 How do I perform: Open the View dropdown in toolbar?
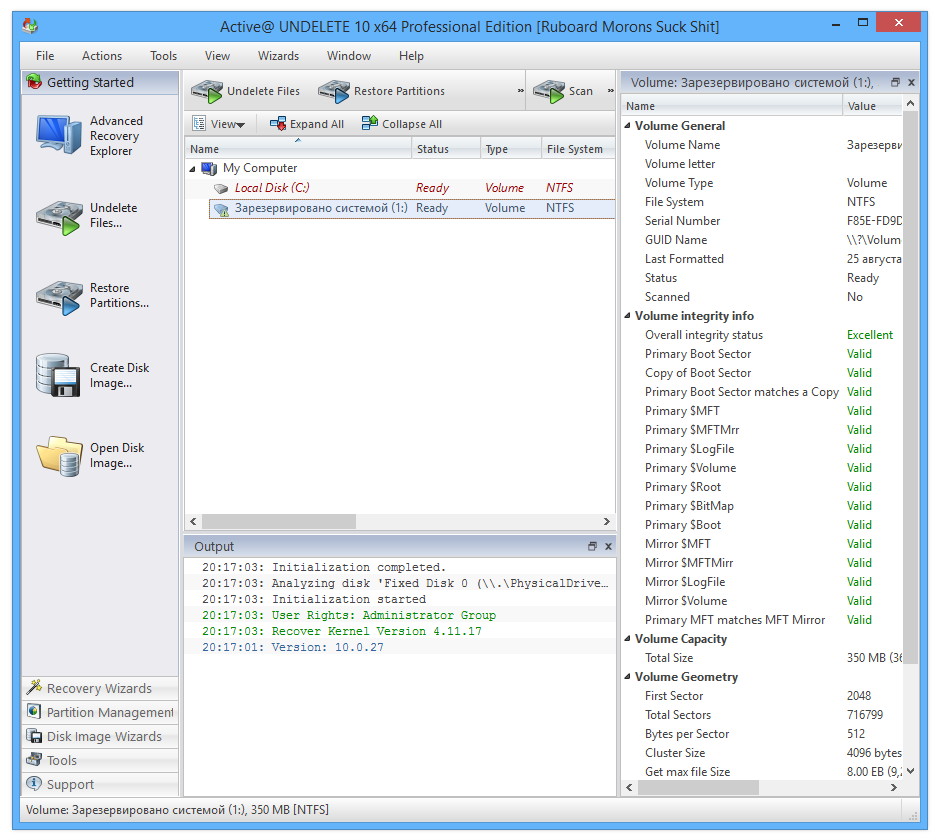[x=218, y=124]
